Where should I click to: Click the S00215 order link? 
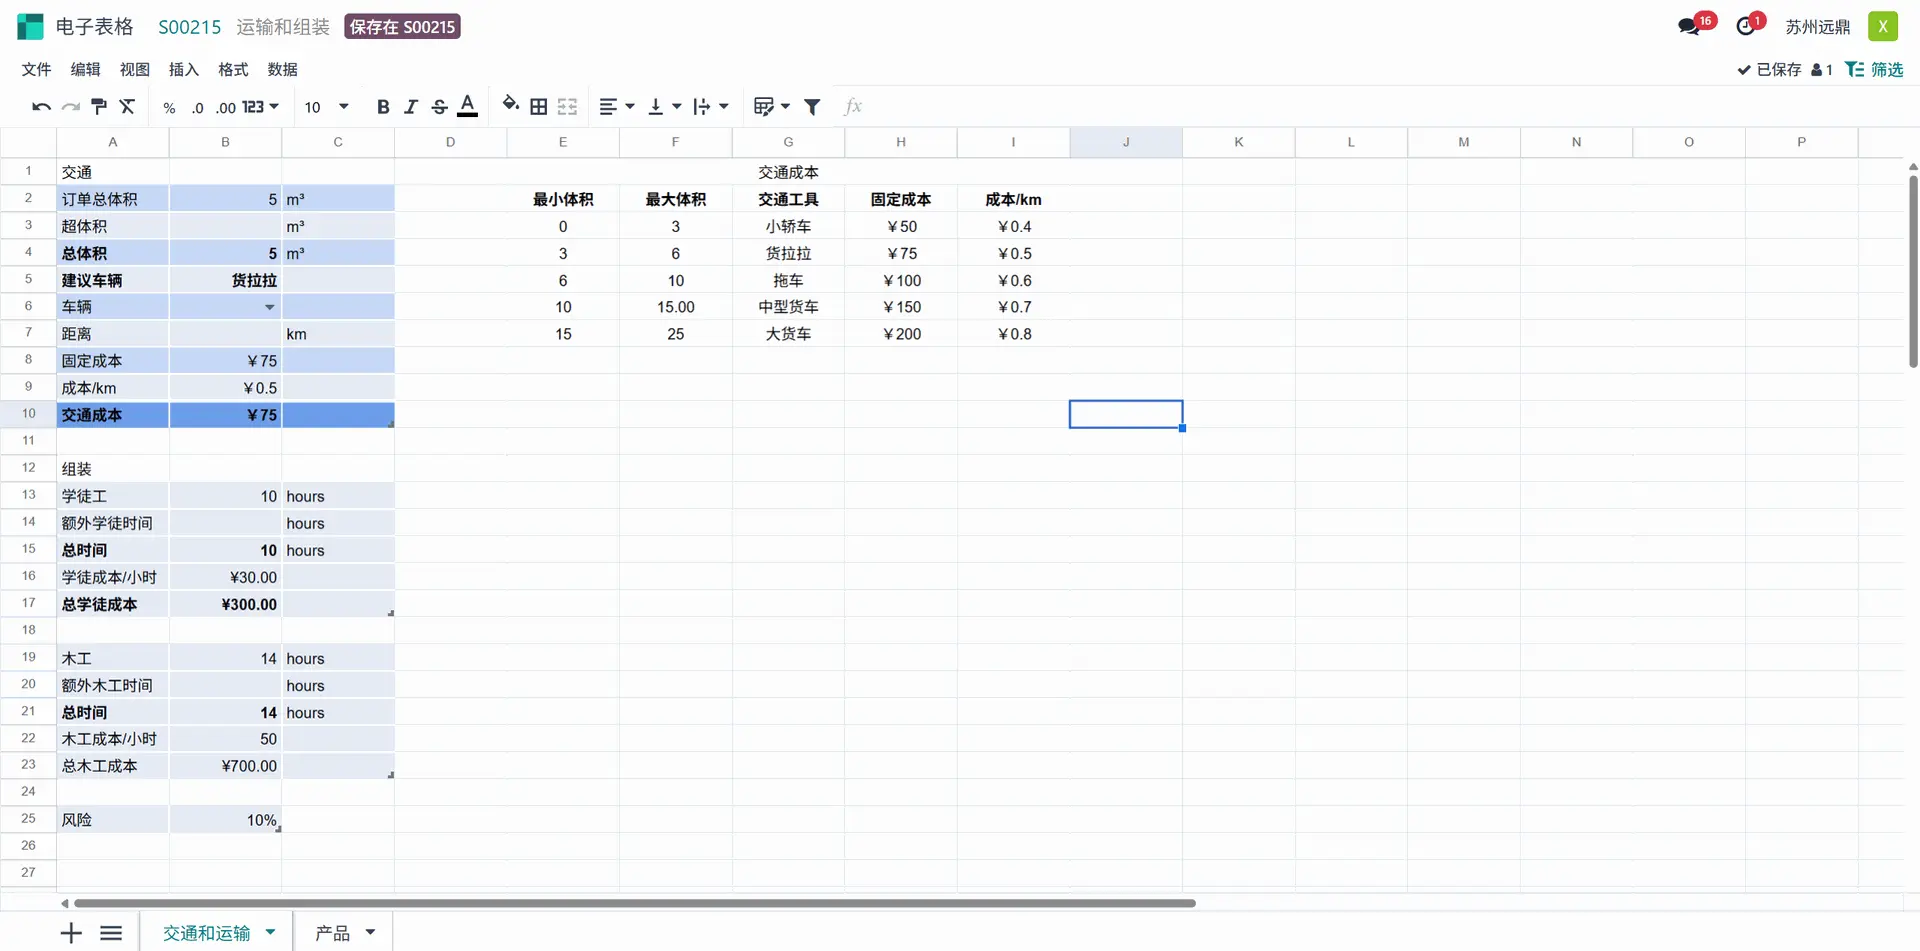click(x=190, y=27)
